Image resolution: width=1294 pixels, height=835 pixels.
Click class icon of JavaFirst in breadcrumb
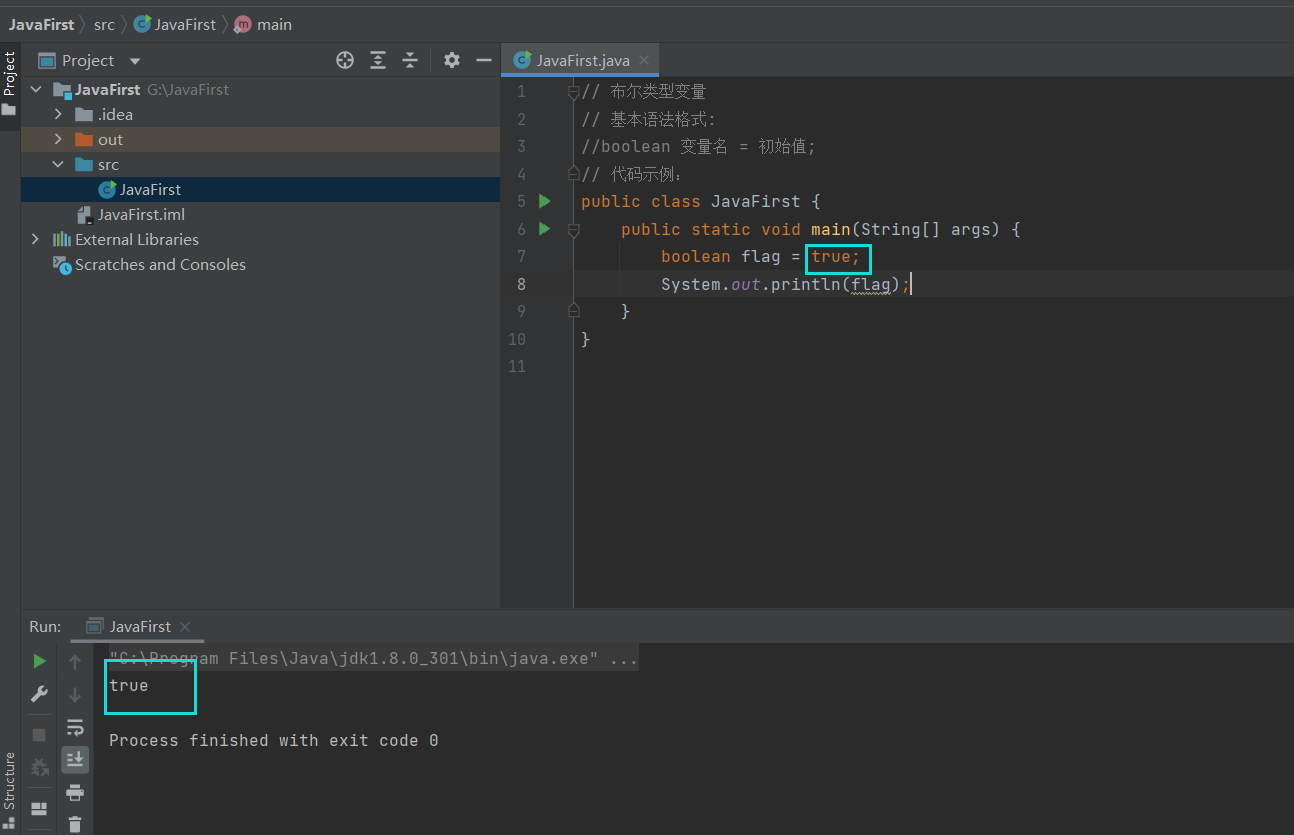click(142, 24)
